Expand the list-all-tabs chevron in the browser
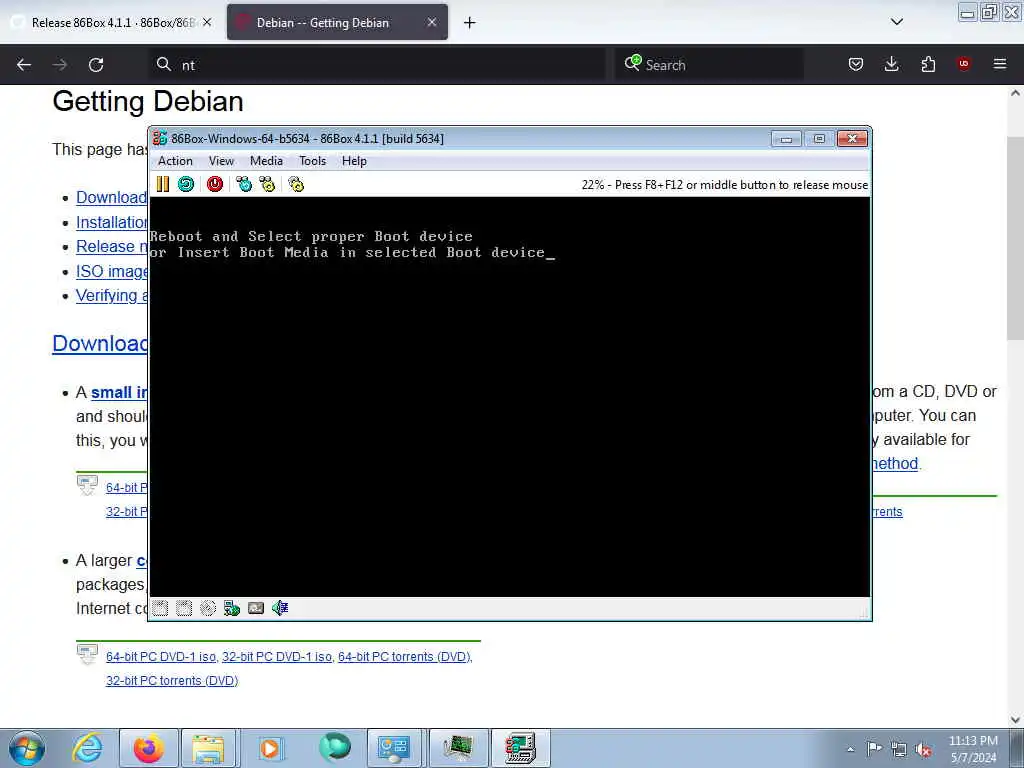1024x768 pixels. 897,22
